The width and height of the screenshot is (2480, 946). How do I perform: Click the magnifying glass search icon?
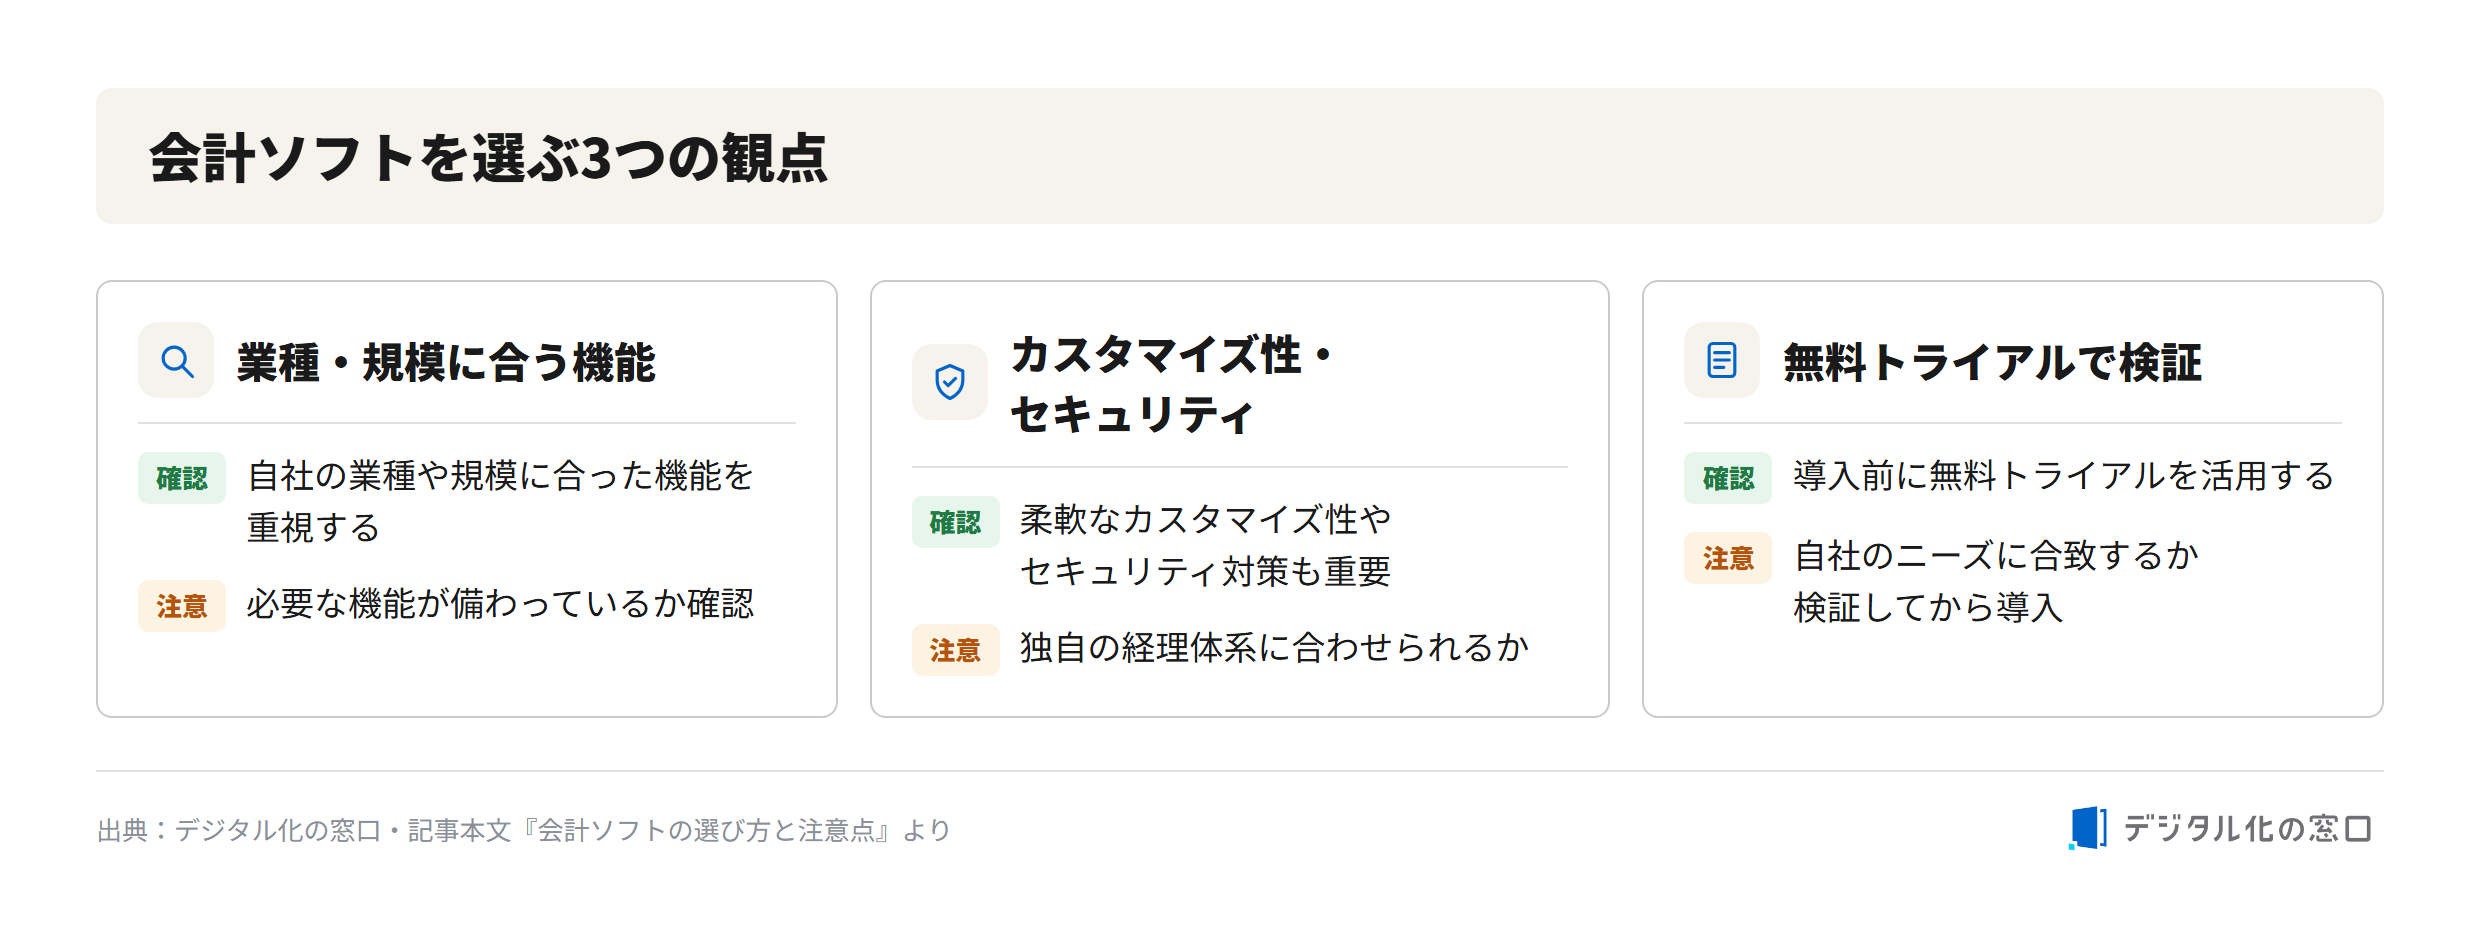177,361
